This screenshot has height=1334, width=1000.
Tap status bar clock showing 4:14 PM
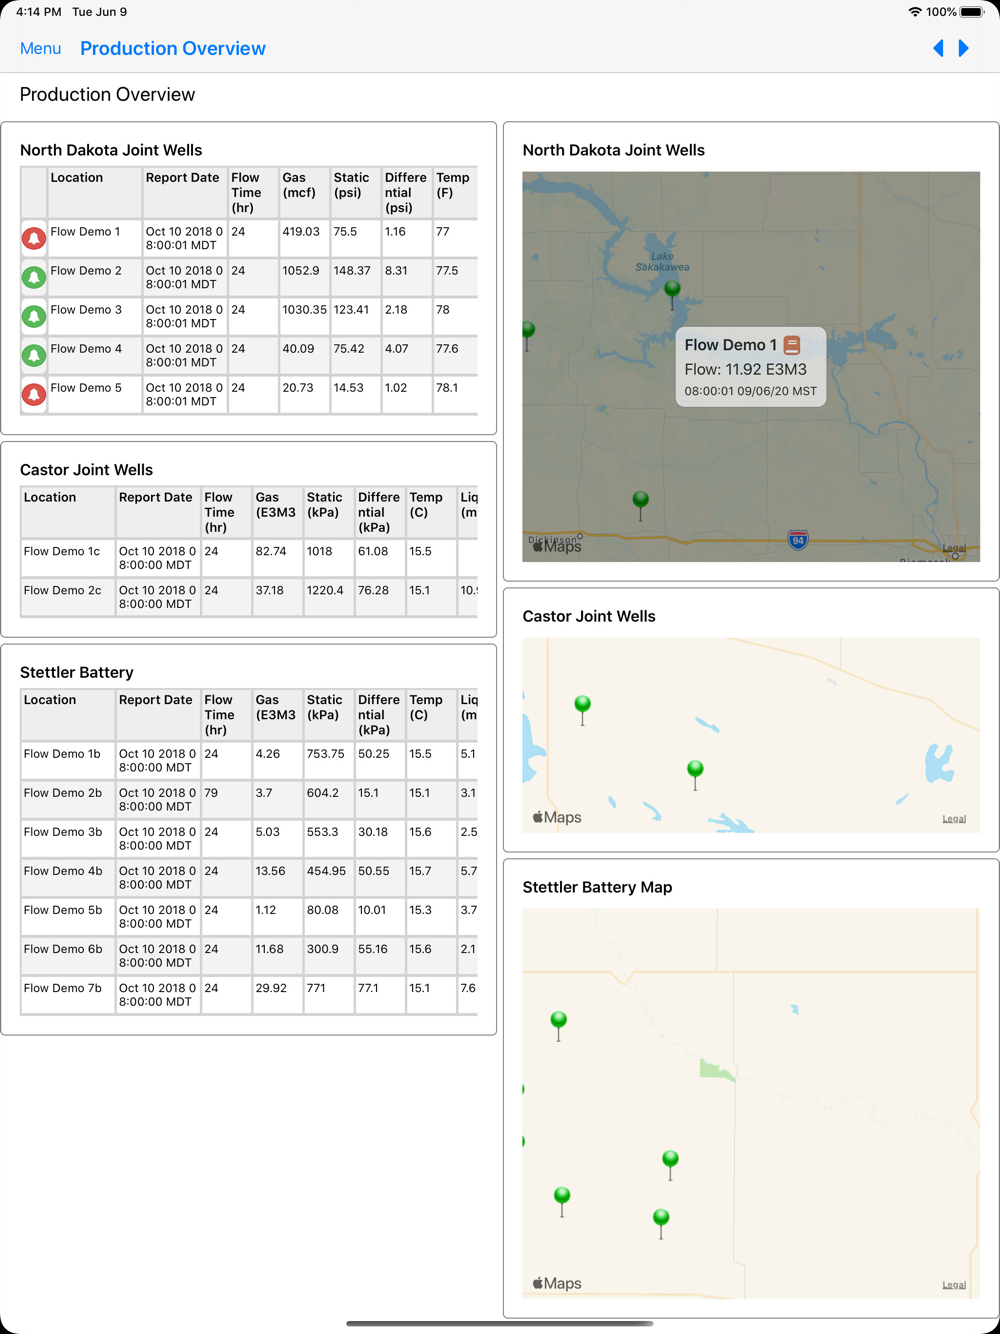click(x=38, y=12)
